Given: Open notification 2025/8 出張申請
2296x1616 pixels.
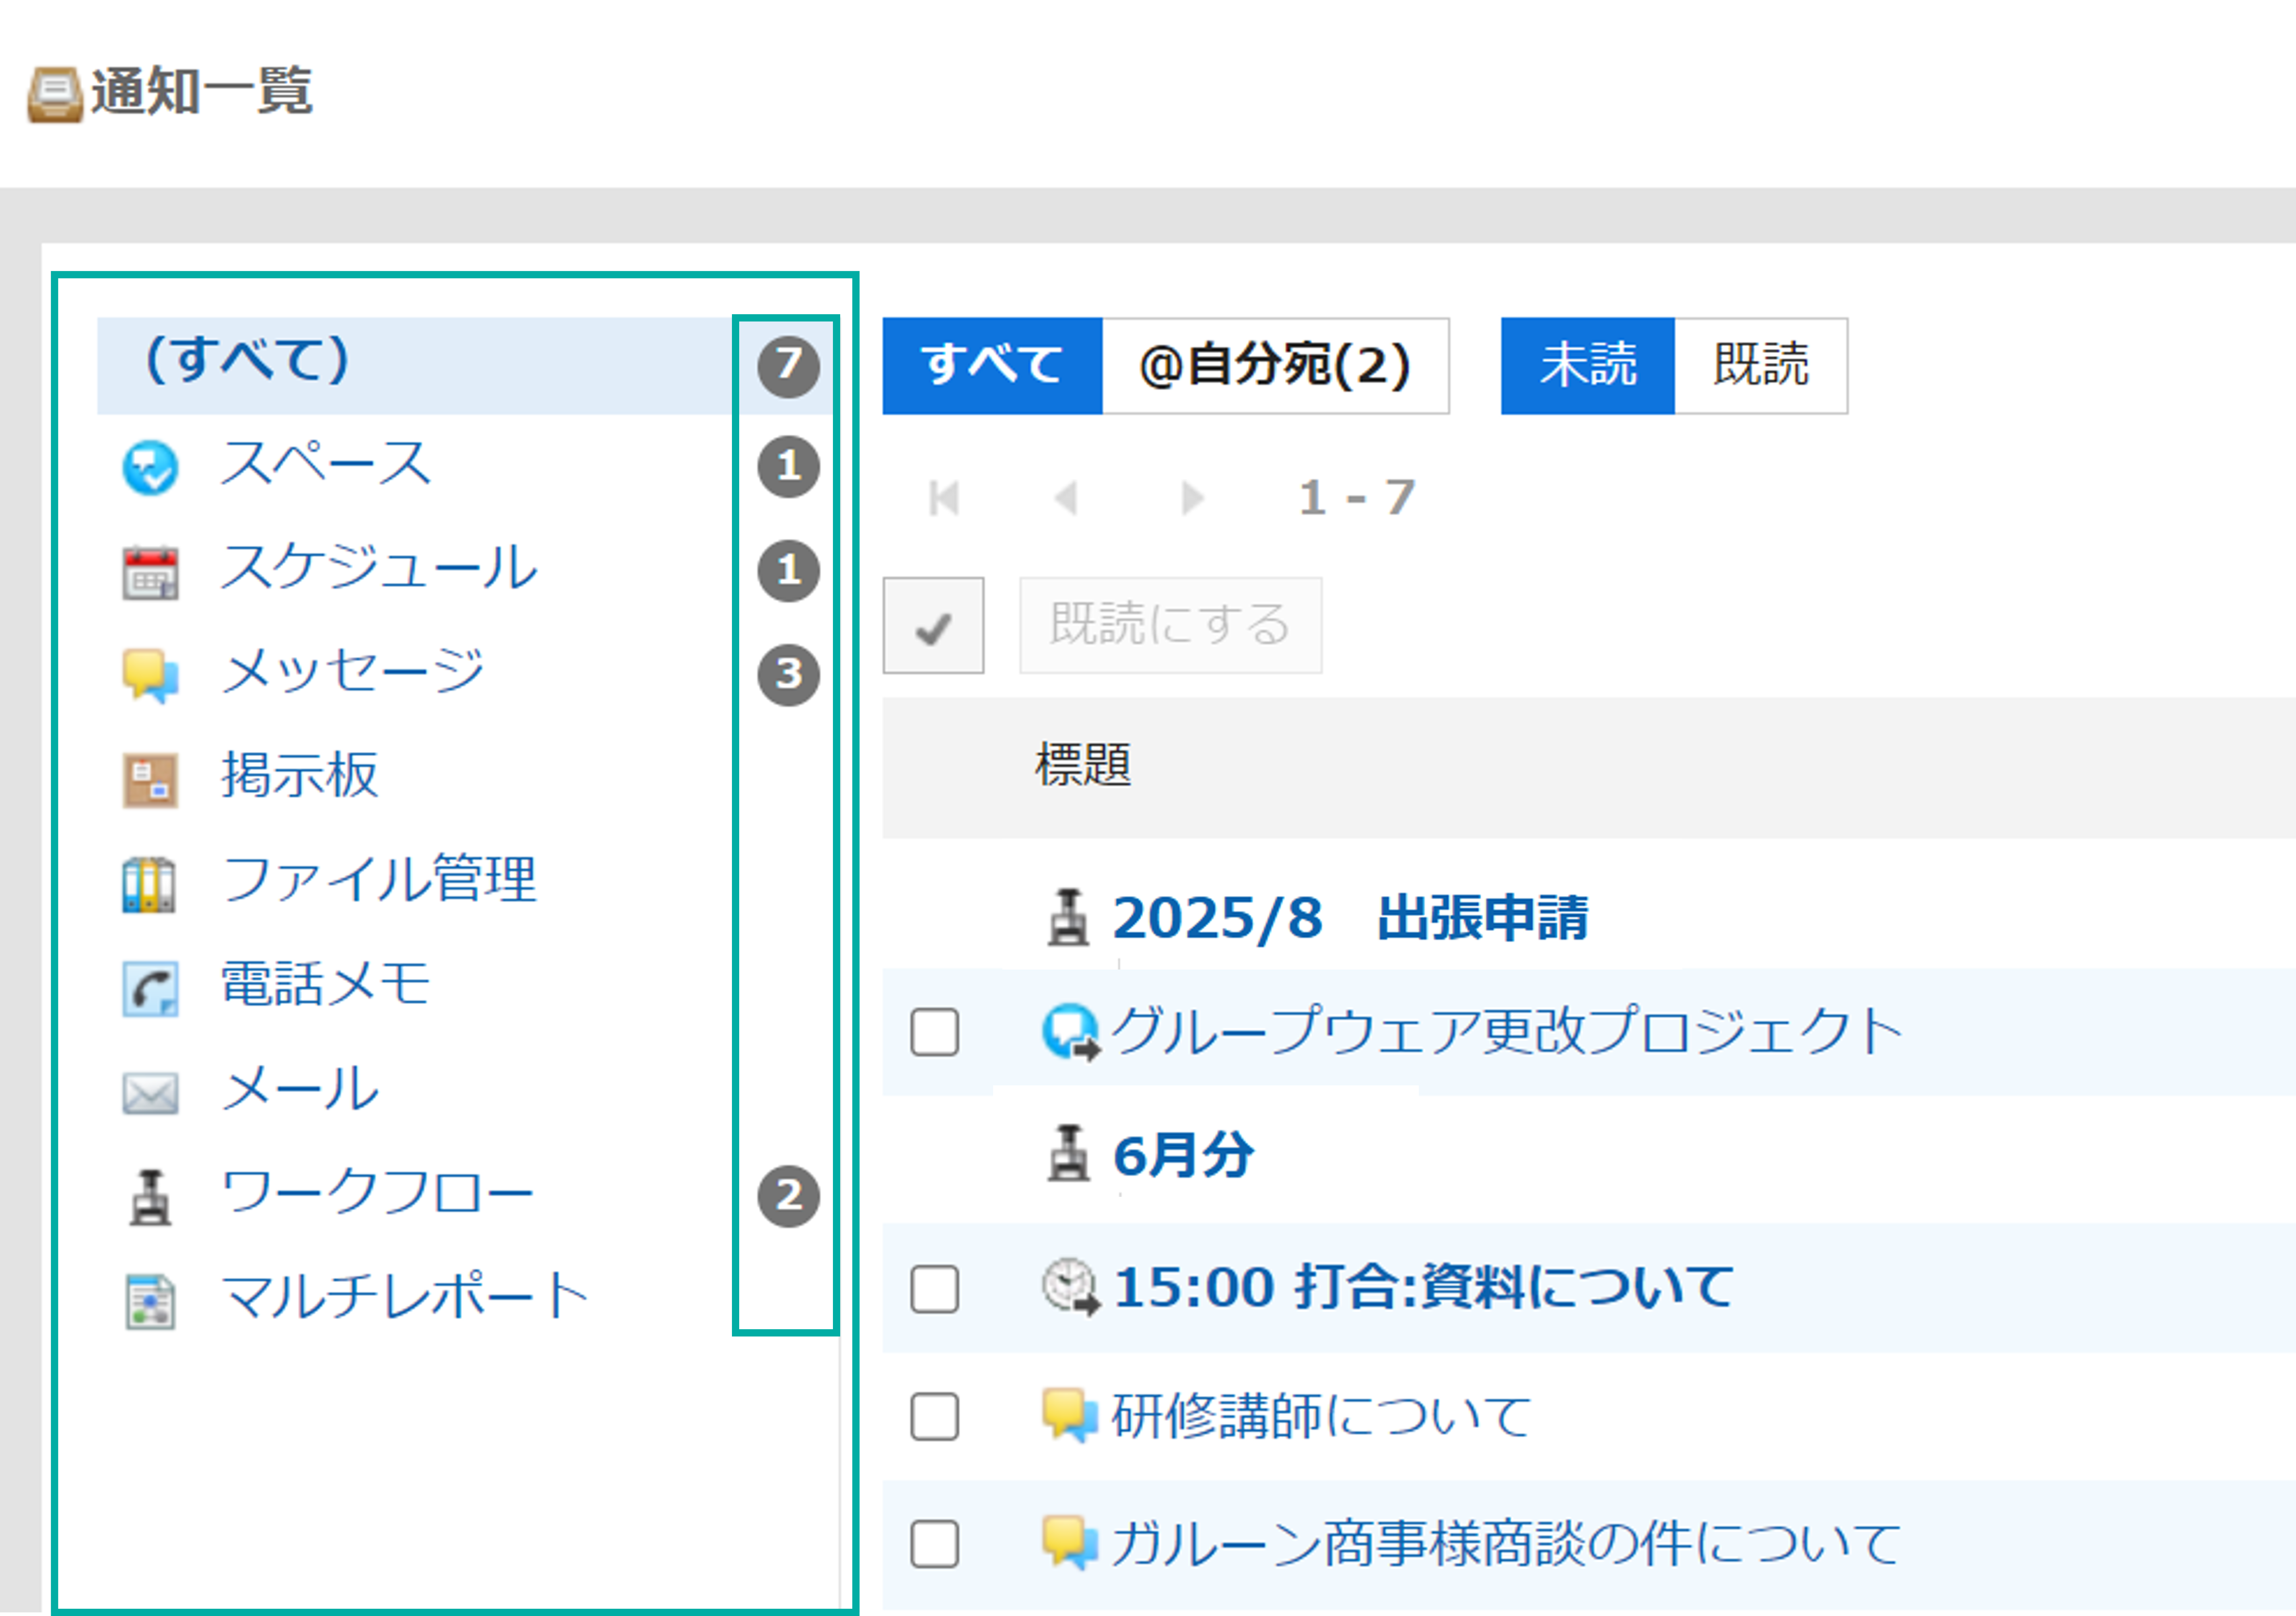Looking at the screenshot, I should (x=1350, y=918).
